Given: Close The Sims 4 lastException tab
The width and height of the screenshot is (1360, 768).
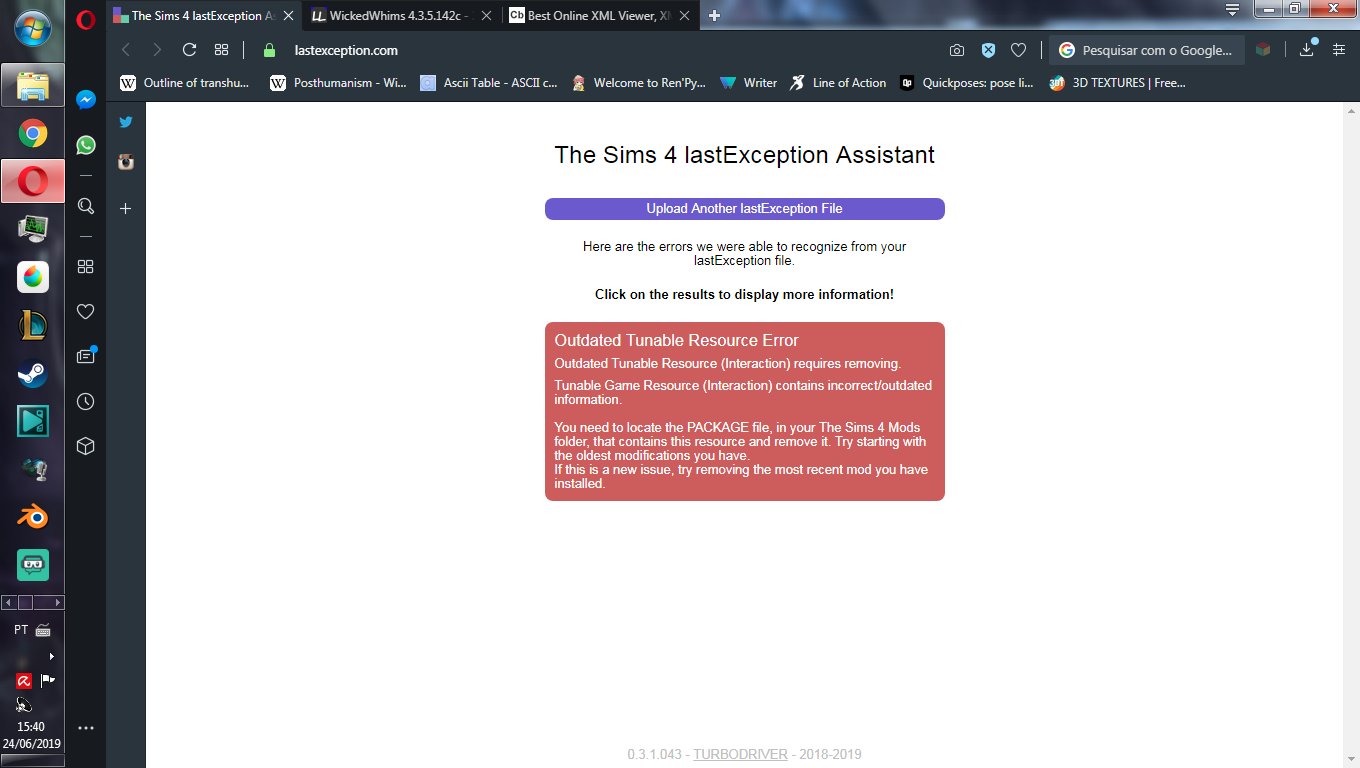Looking at the screenshot, I should tap(289, 16).
